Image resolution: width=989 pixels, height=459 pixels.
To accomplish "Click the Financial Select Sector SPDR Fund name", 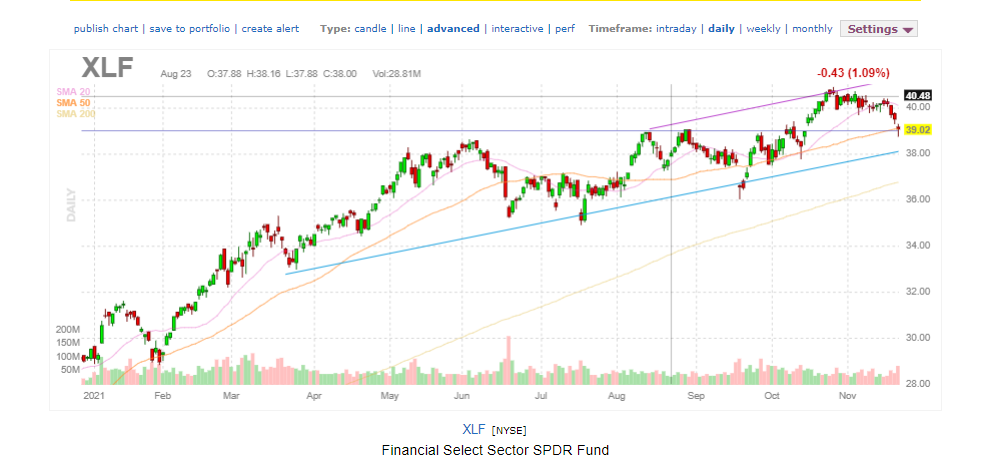I will click(495, 450).
